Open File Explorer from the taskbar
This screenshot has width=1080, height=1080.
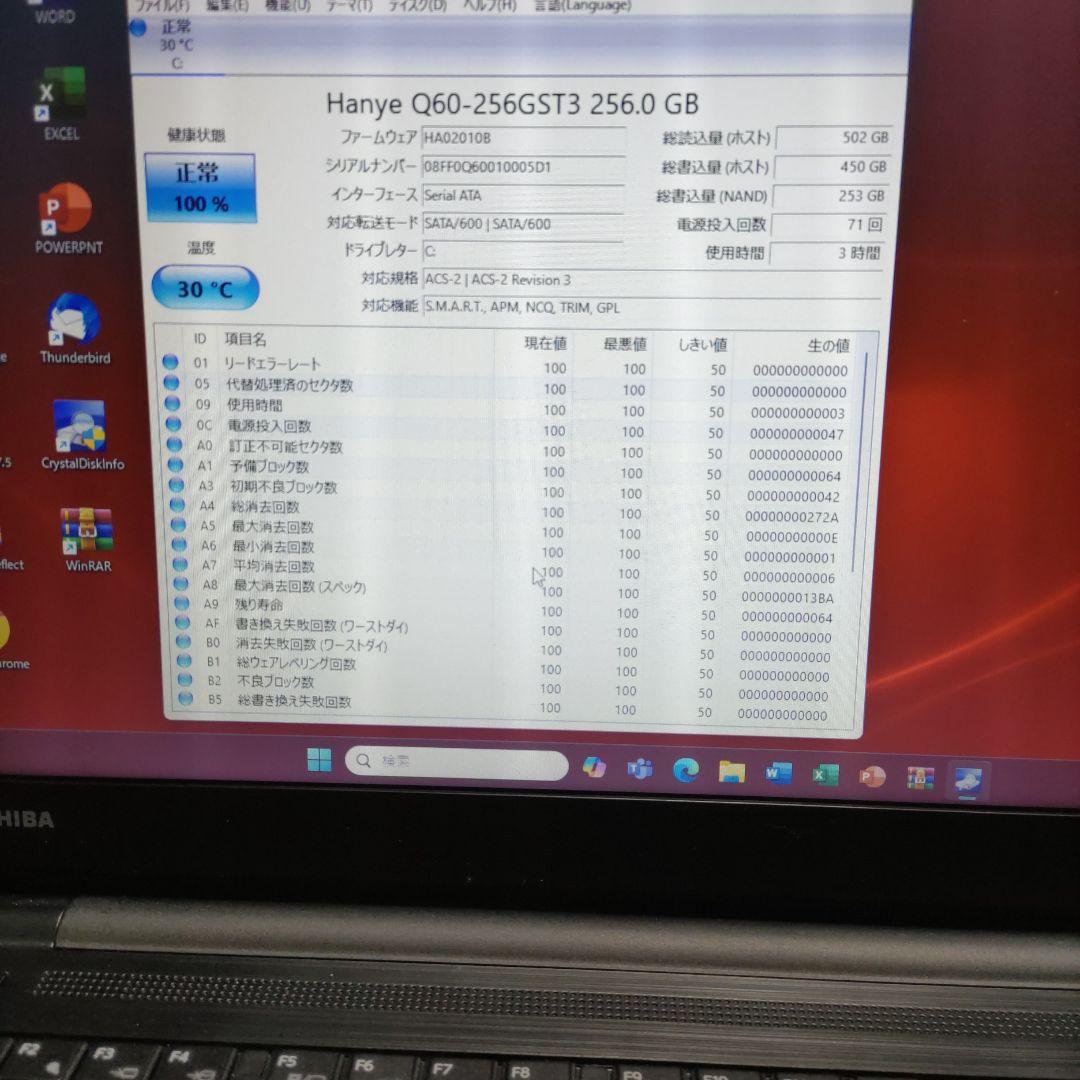point(732,772)
